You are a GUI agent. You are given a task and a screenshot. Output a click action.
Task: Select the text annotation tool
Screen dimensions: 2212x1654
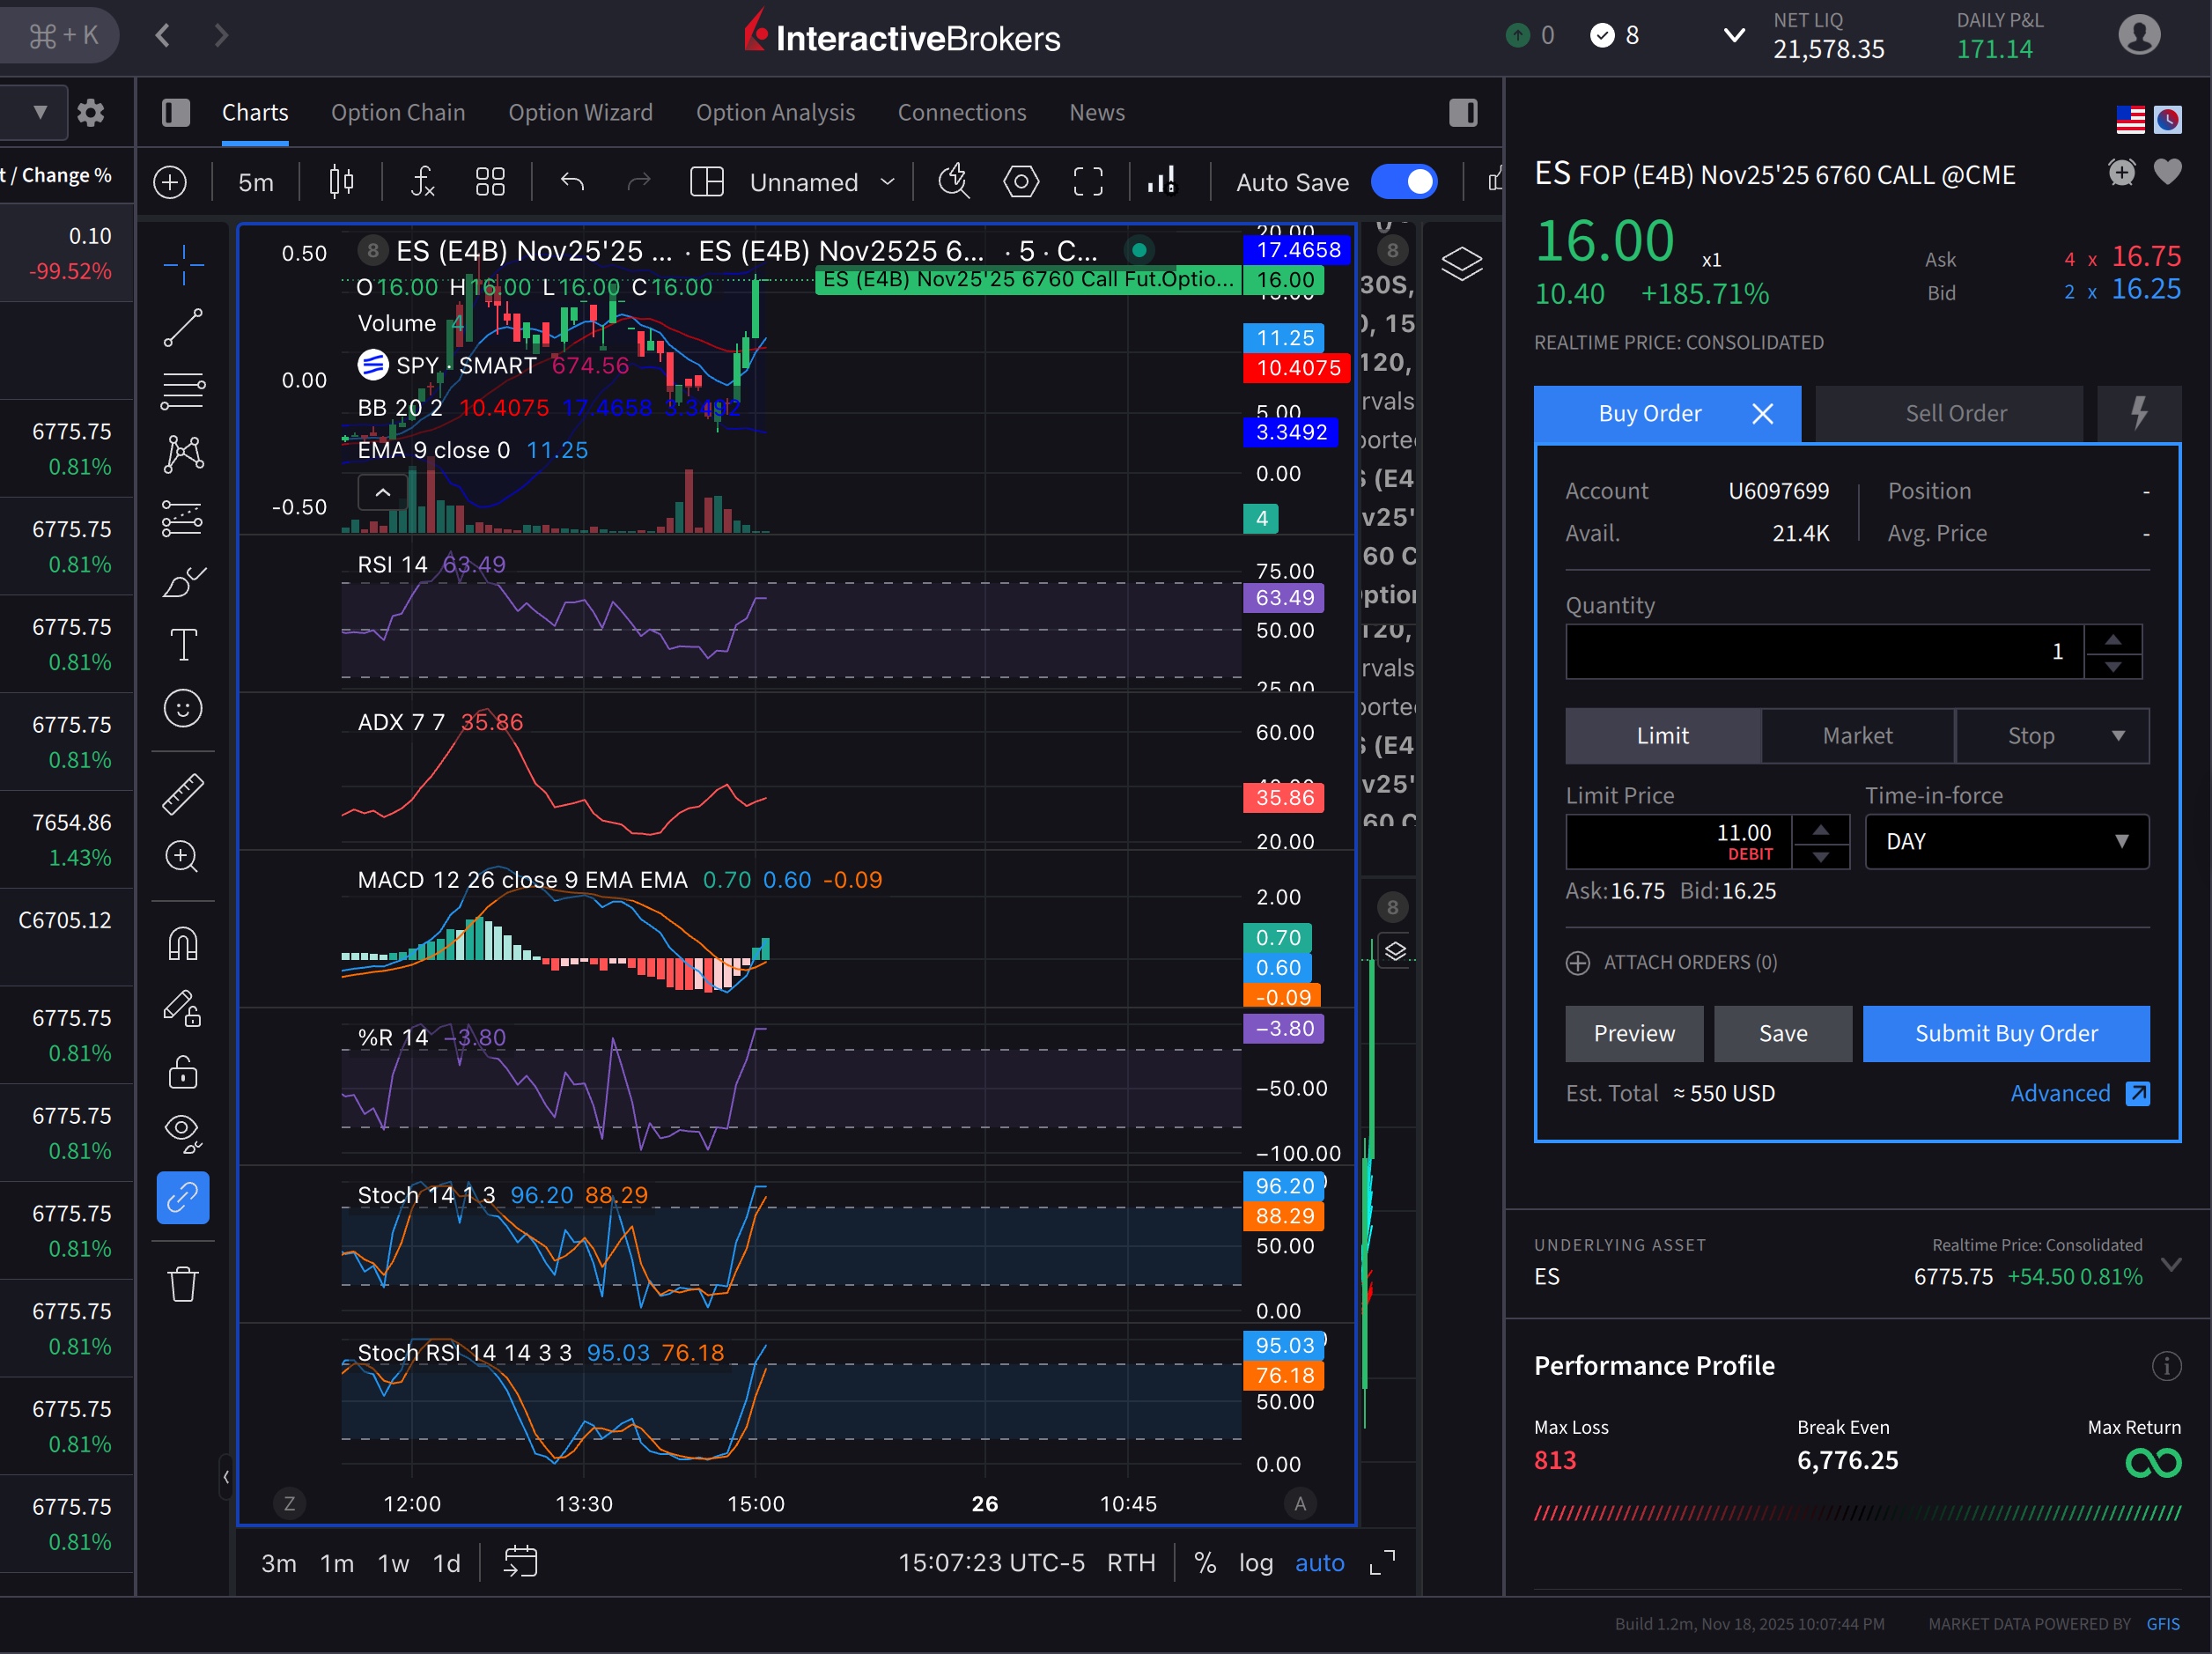point(183,645)
